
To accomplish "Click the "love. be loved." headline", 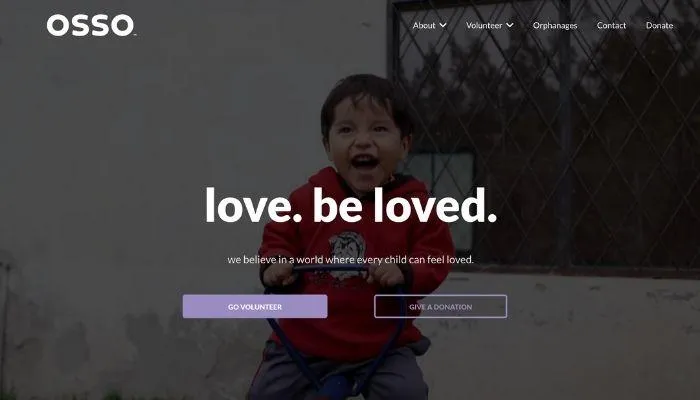I will click(x=351, y=205).
